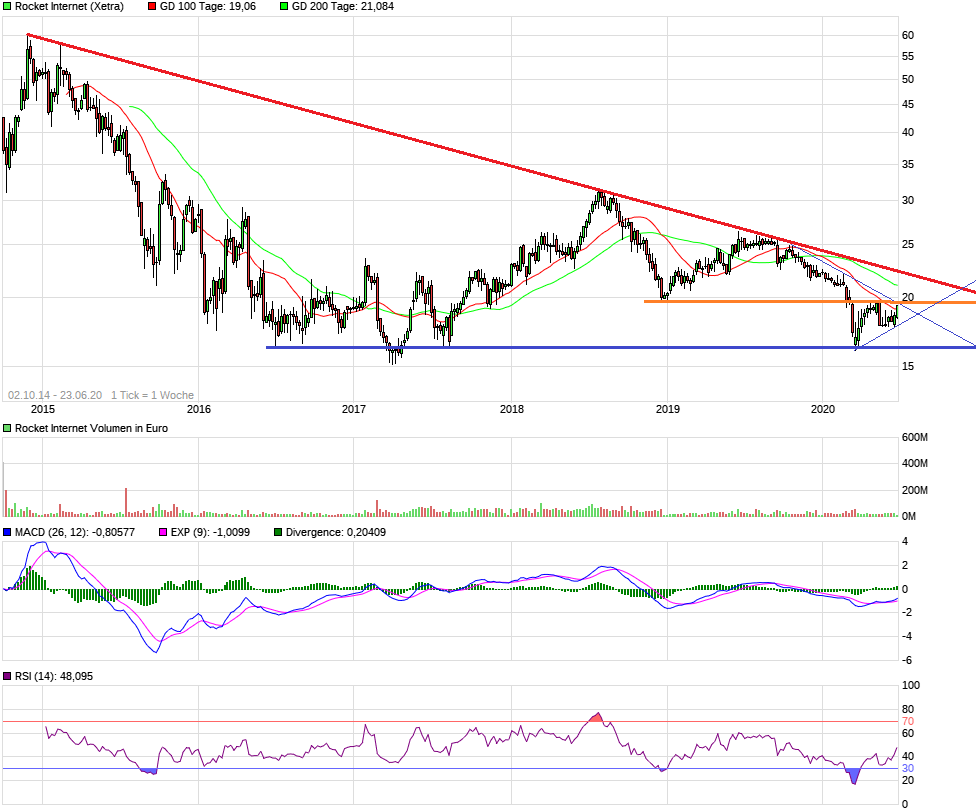Click the volume axis label 200M
This screenshot has width=976, height=812.
click(x=914, y=491)
